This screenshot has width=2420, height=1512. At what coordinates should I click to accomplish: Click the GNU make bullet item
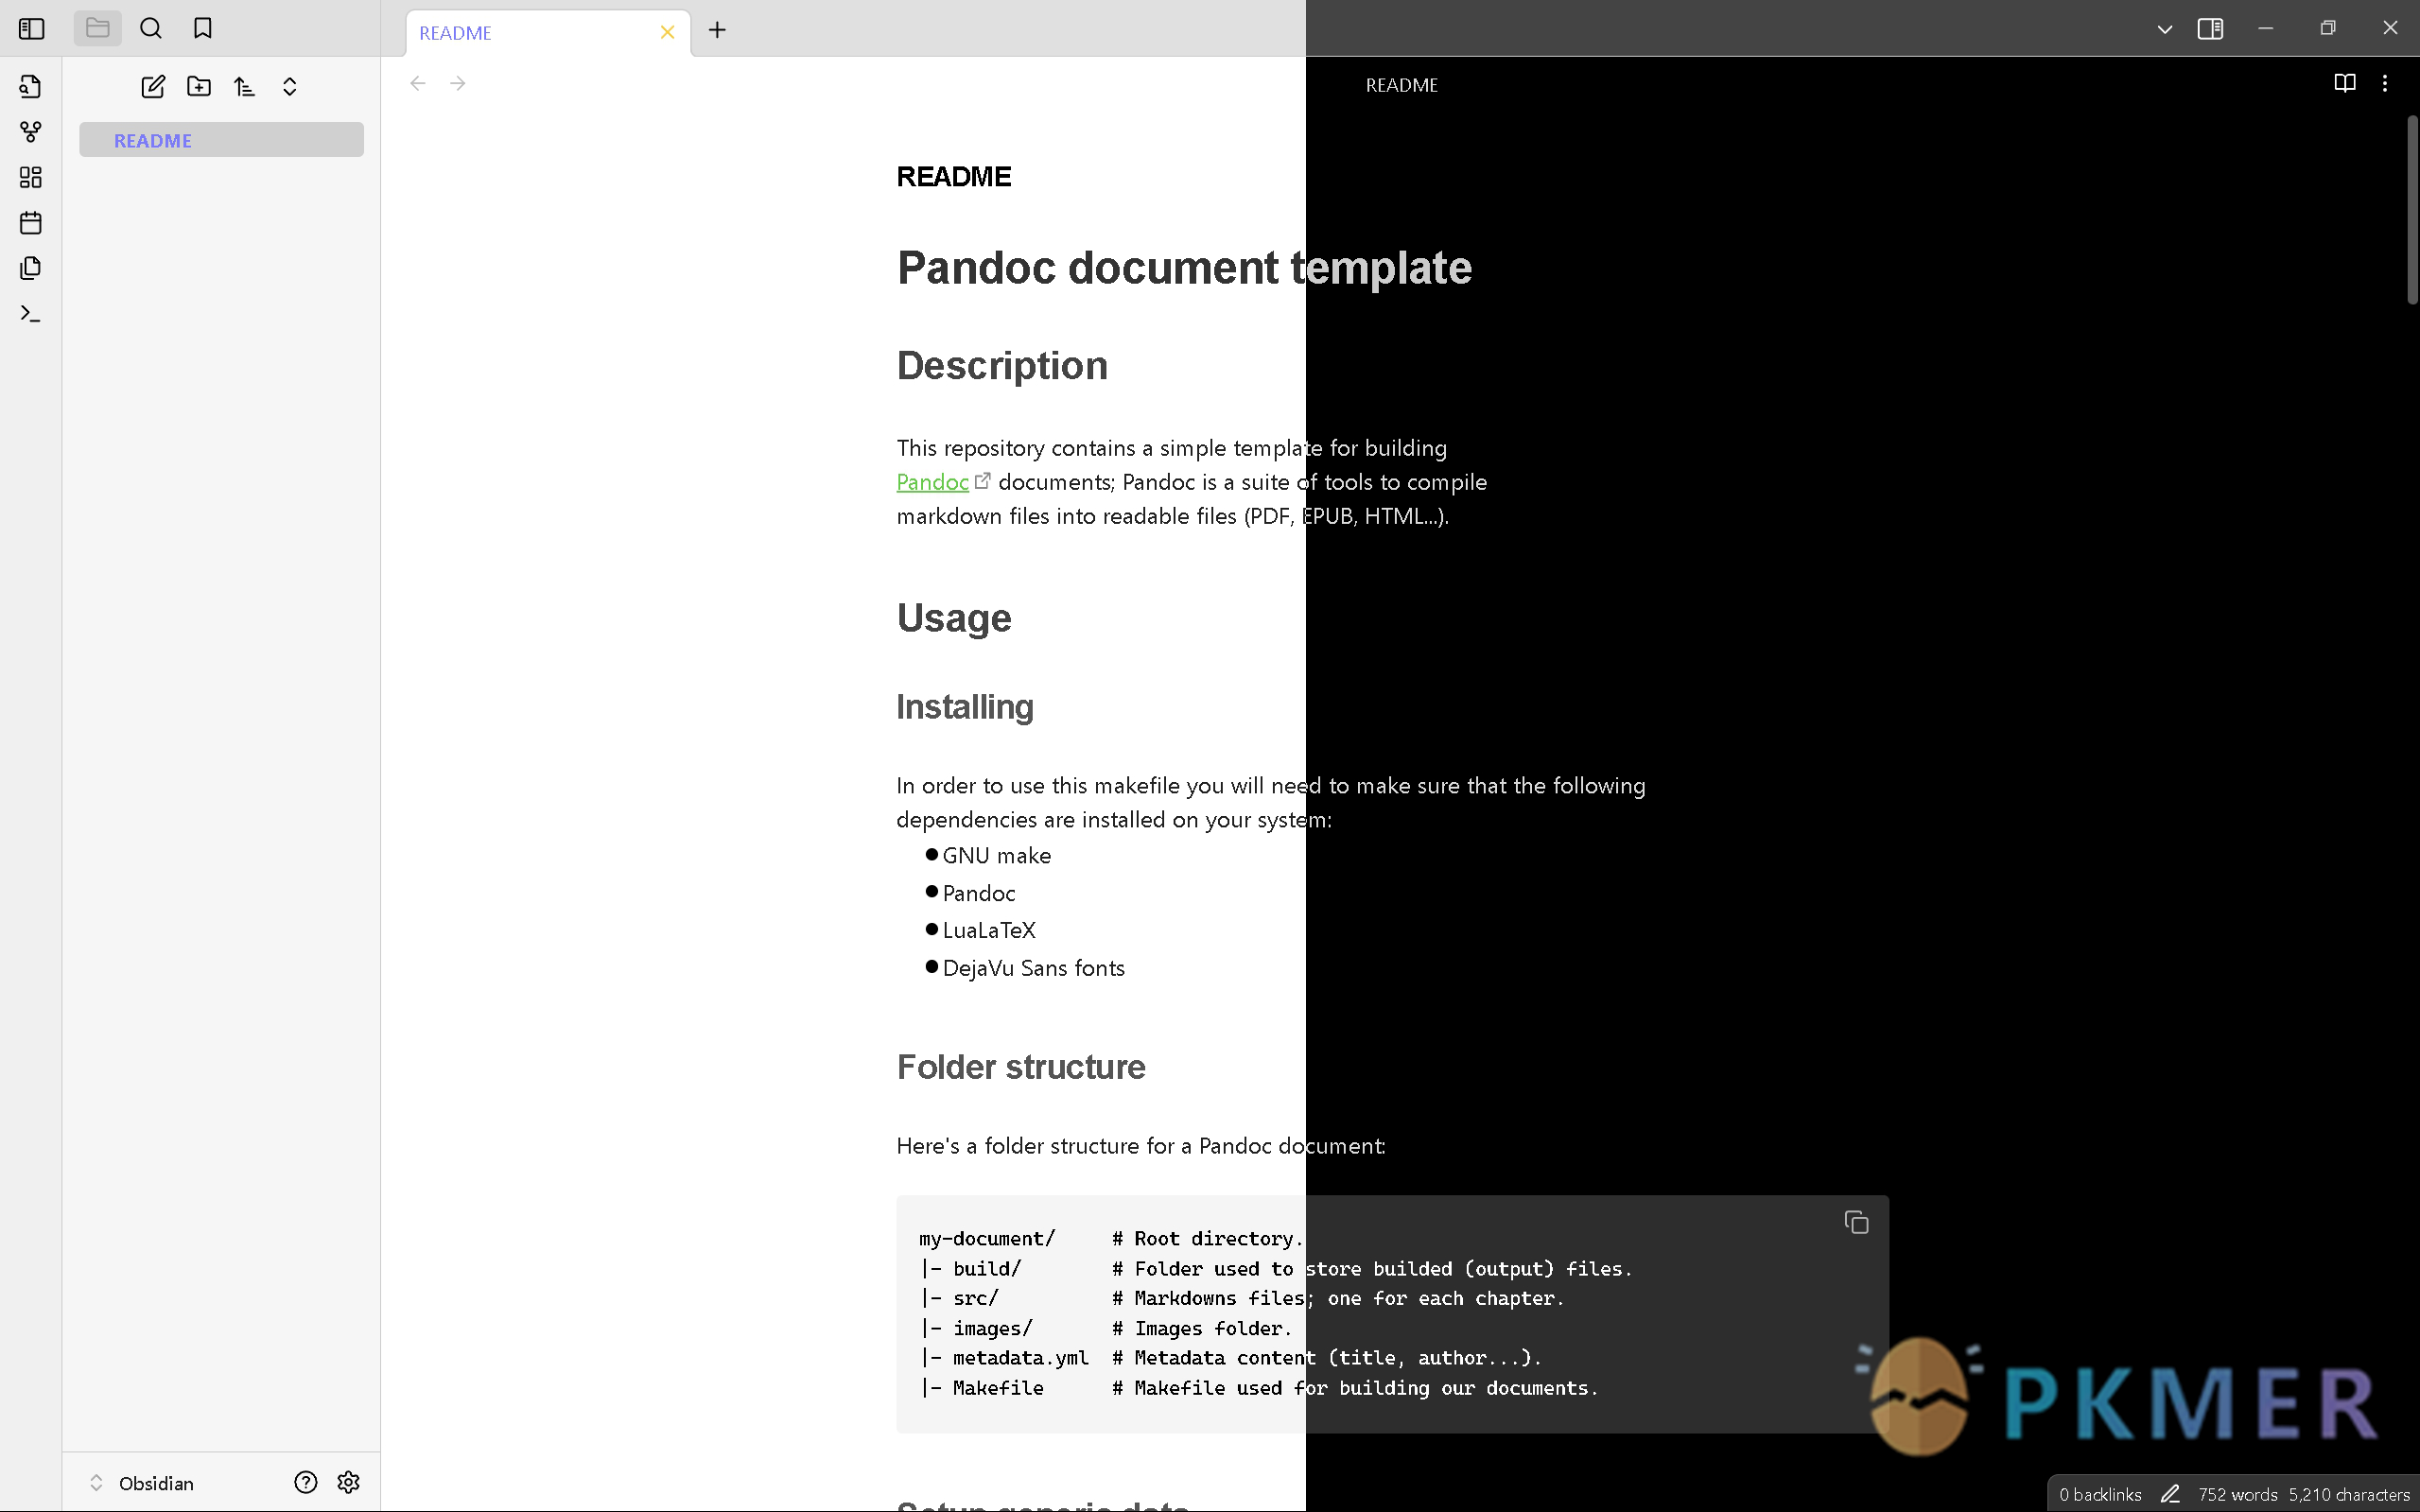tap(996, 856)
